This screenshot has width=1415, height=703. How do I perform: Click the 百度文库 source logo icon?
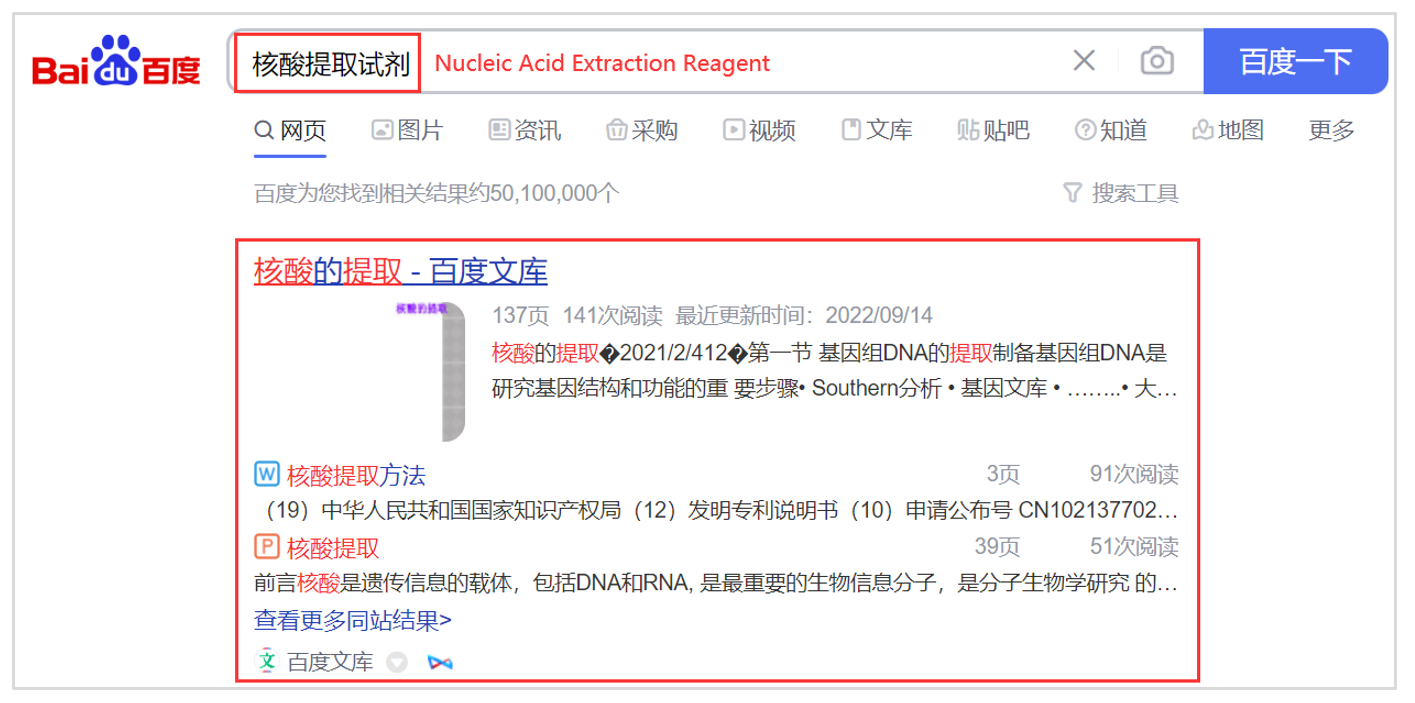(x=266, y=662)
